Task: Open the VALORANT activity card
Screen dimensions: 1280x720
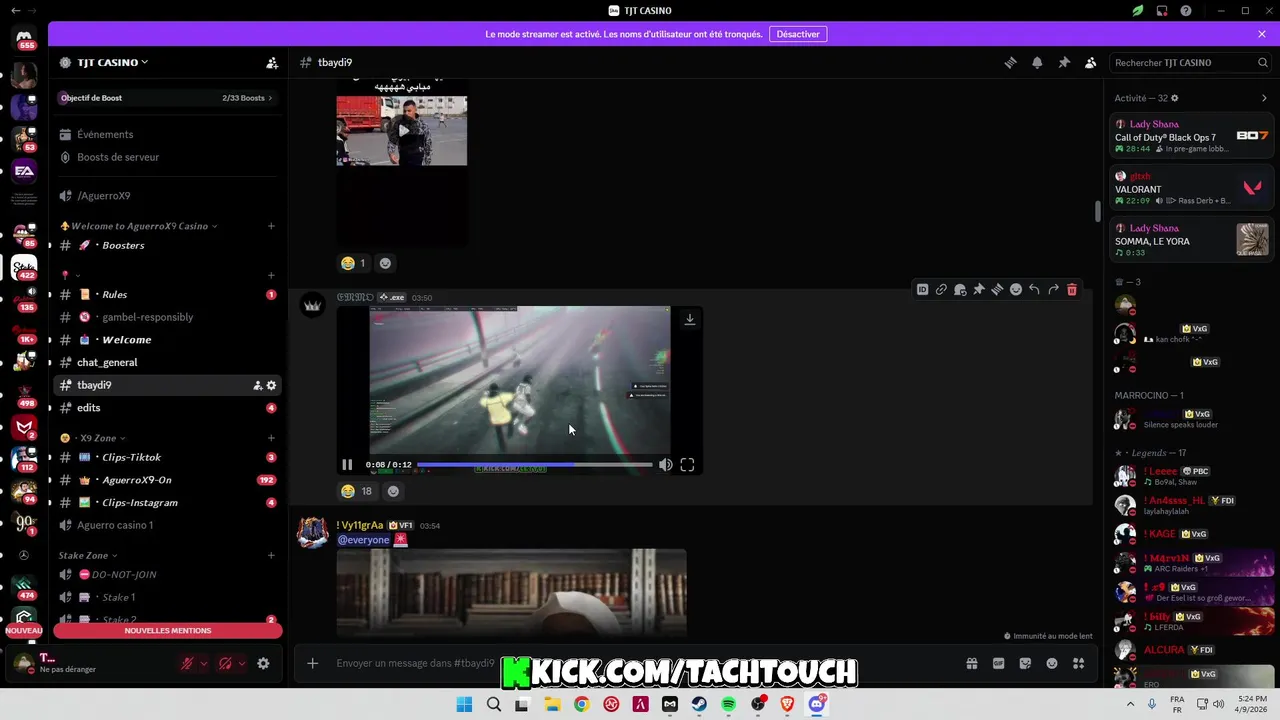Action: click(x=1192, y=188)
